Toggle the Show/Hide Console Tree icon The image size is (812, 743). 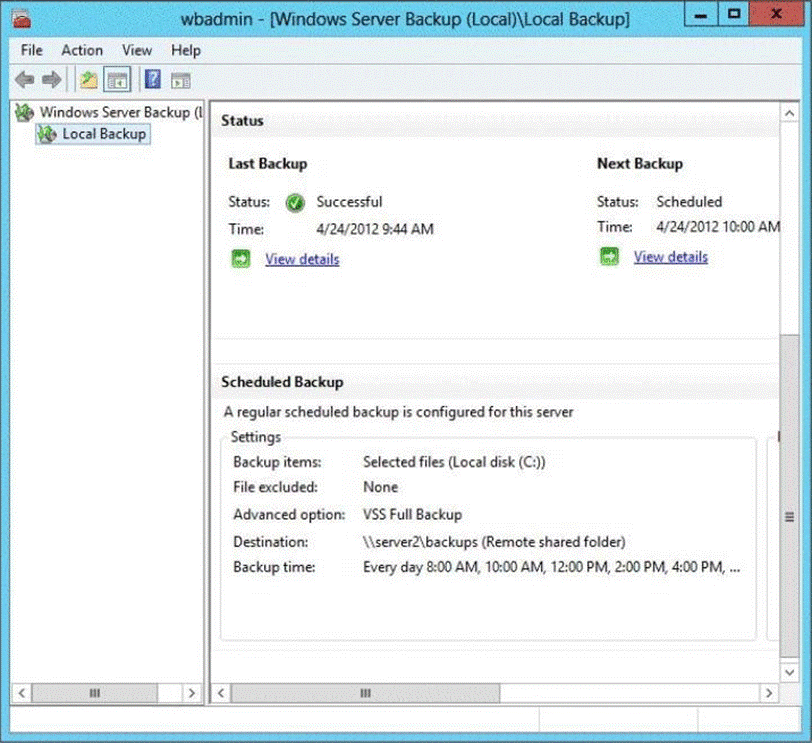pos(117,79)
